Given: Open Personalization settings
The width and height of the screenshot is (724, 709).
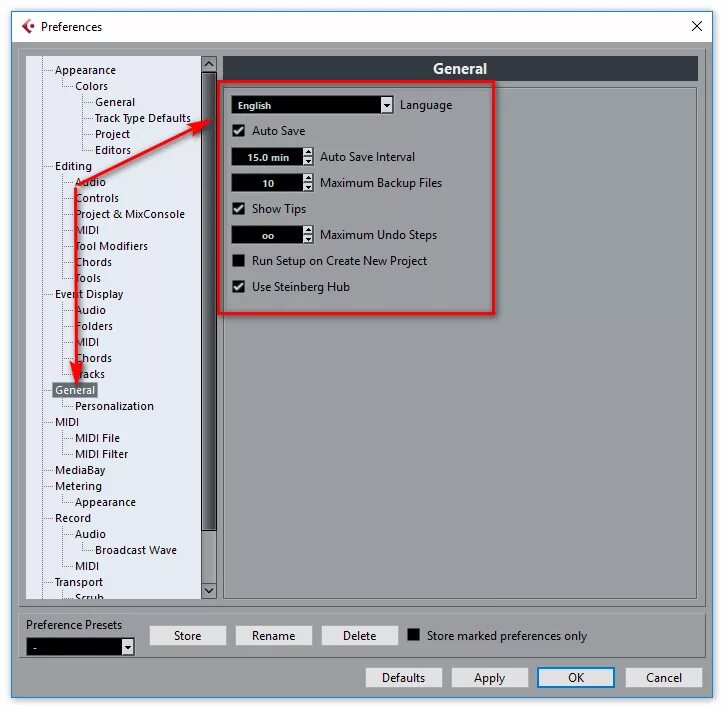Looking at the screenshot, I should point(115,406).
